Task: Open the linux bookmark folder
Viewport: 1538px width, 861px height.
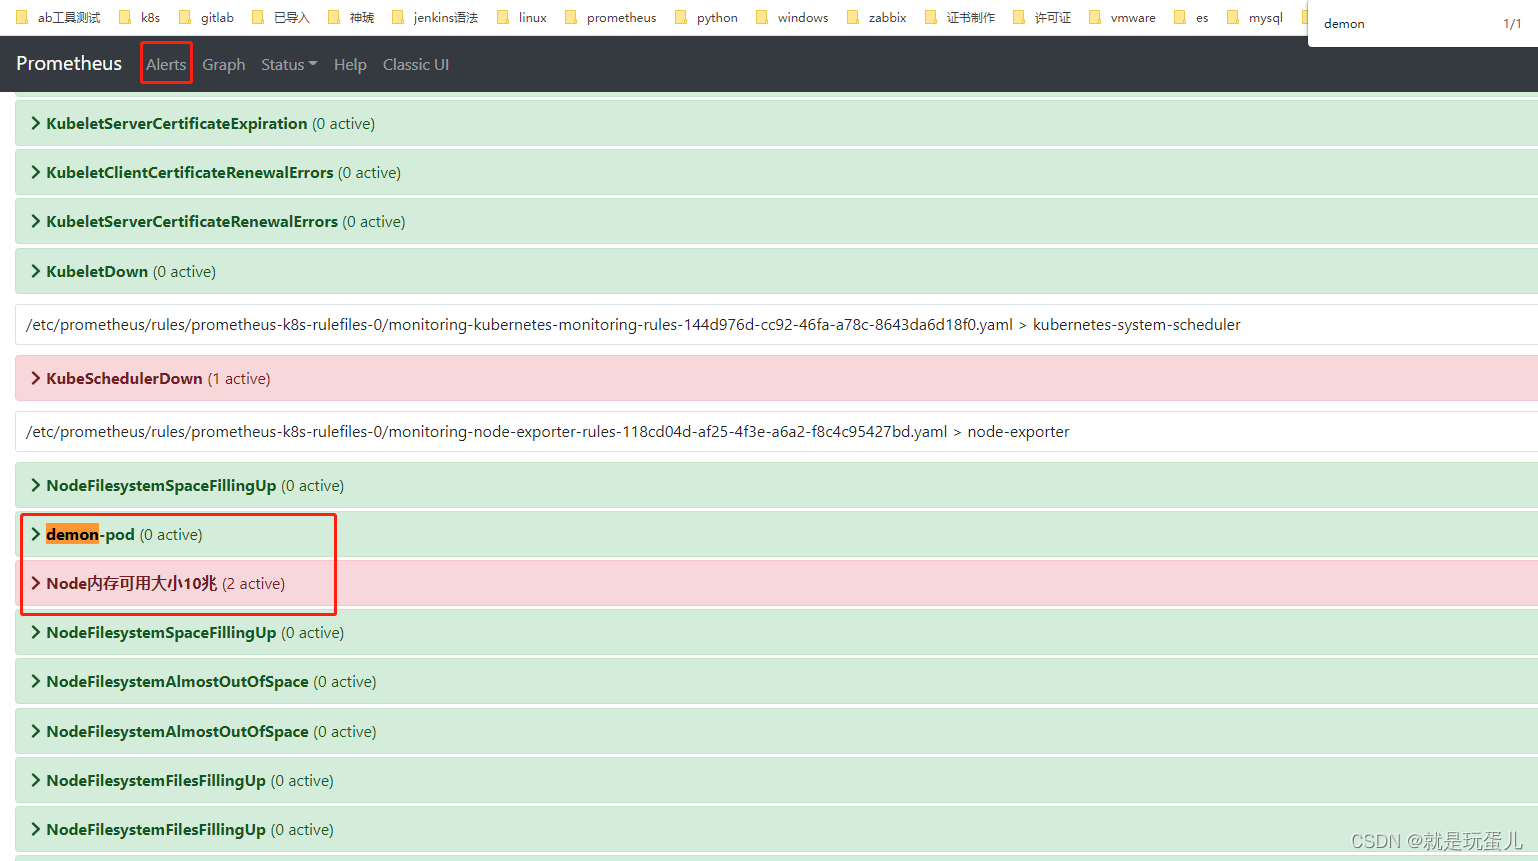Action: [x=522, y=17]
